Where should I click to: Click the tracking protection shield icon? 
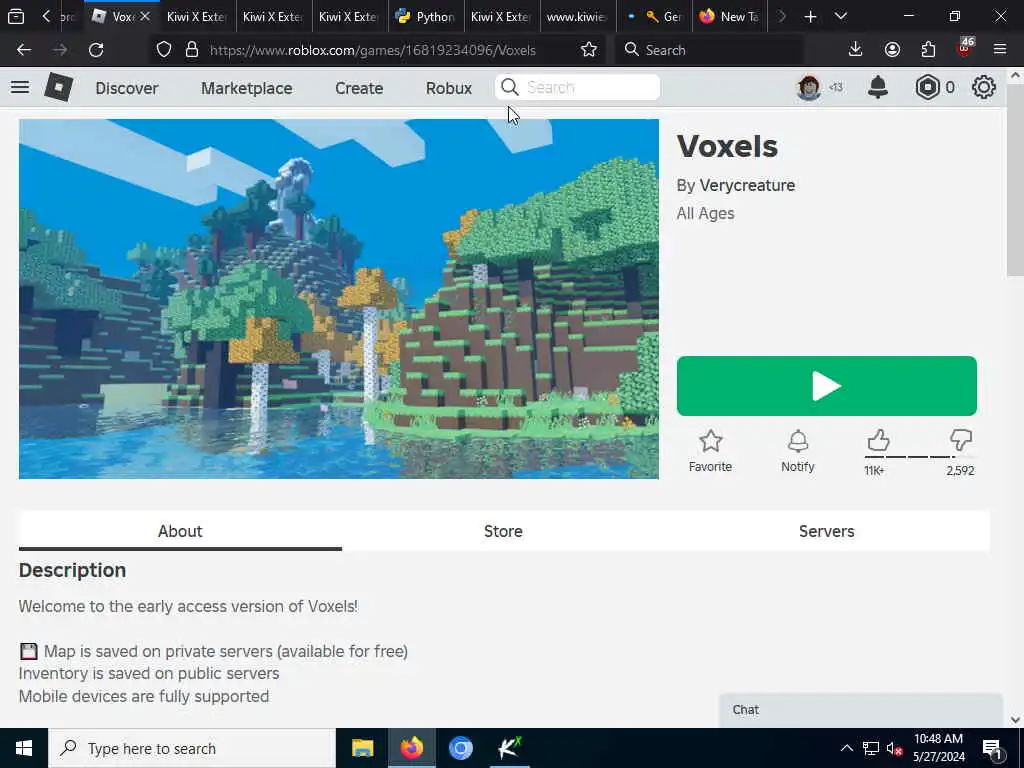click(x=164, y=50)
